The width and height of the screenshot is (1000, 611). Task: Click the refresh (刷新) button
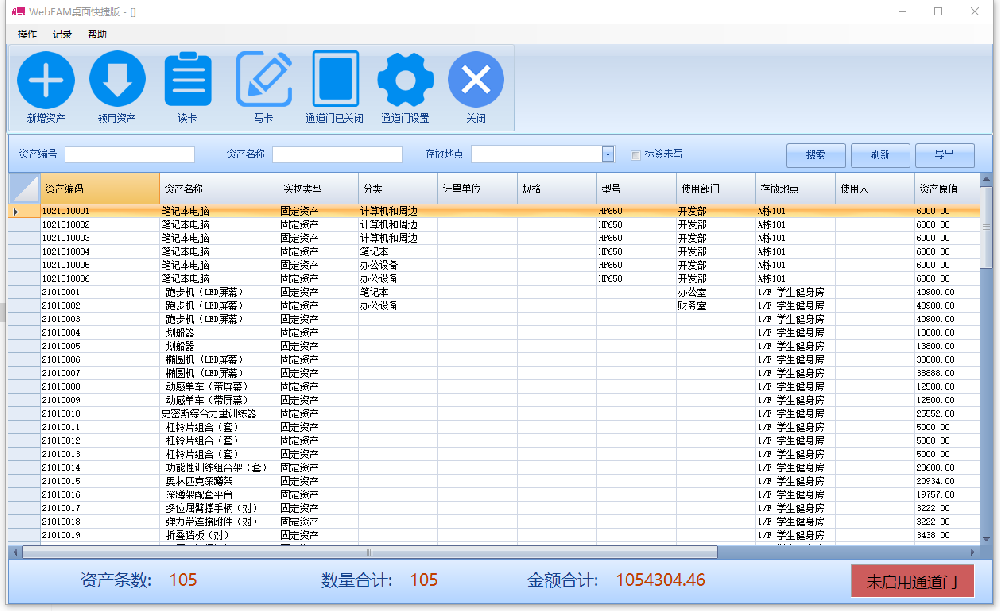coord(880,155)
